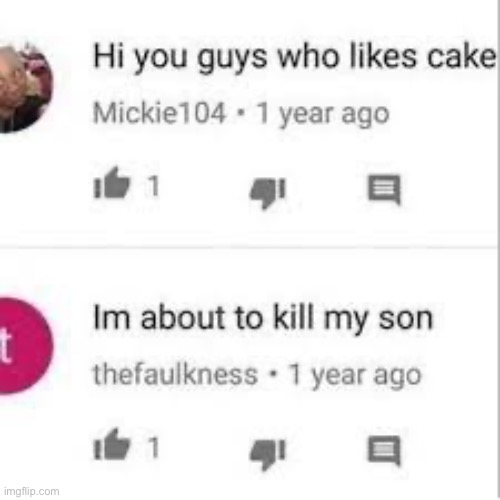Click thumbs down on thefaulkness comment
The width and height of the screenshot is (500, 500).
point(268,454)
